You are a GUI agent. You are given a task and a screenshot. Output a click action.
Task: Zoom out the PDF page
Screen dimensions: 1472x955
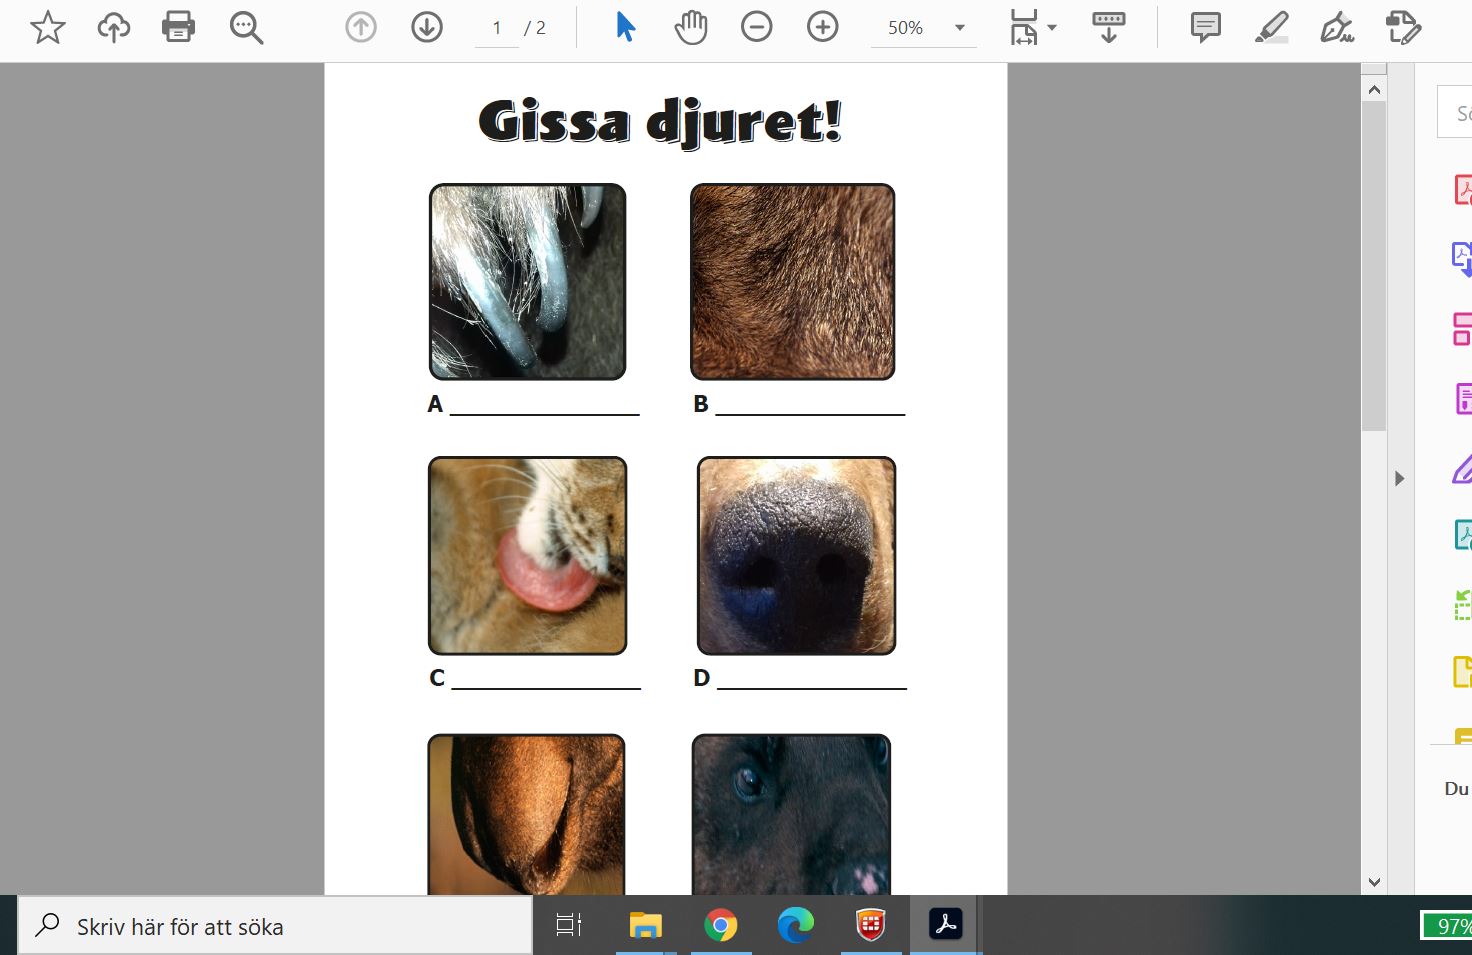click(757, 27)
